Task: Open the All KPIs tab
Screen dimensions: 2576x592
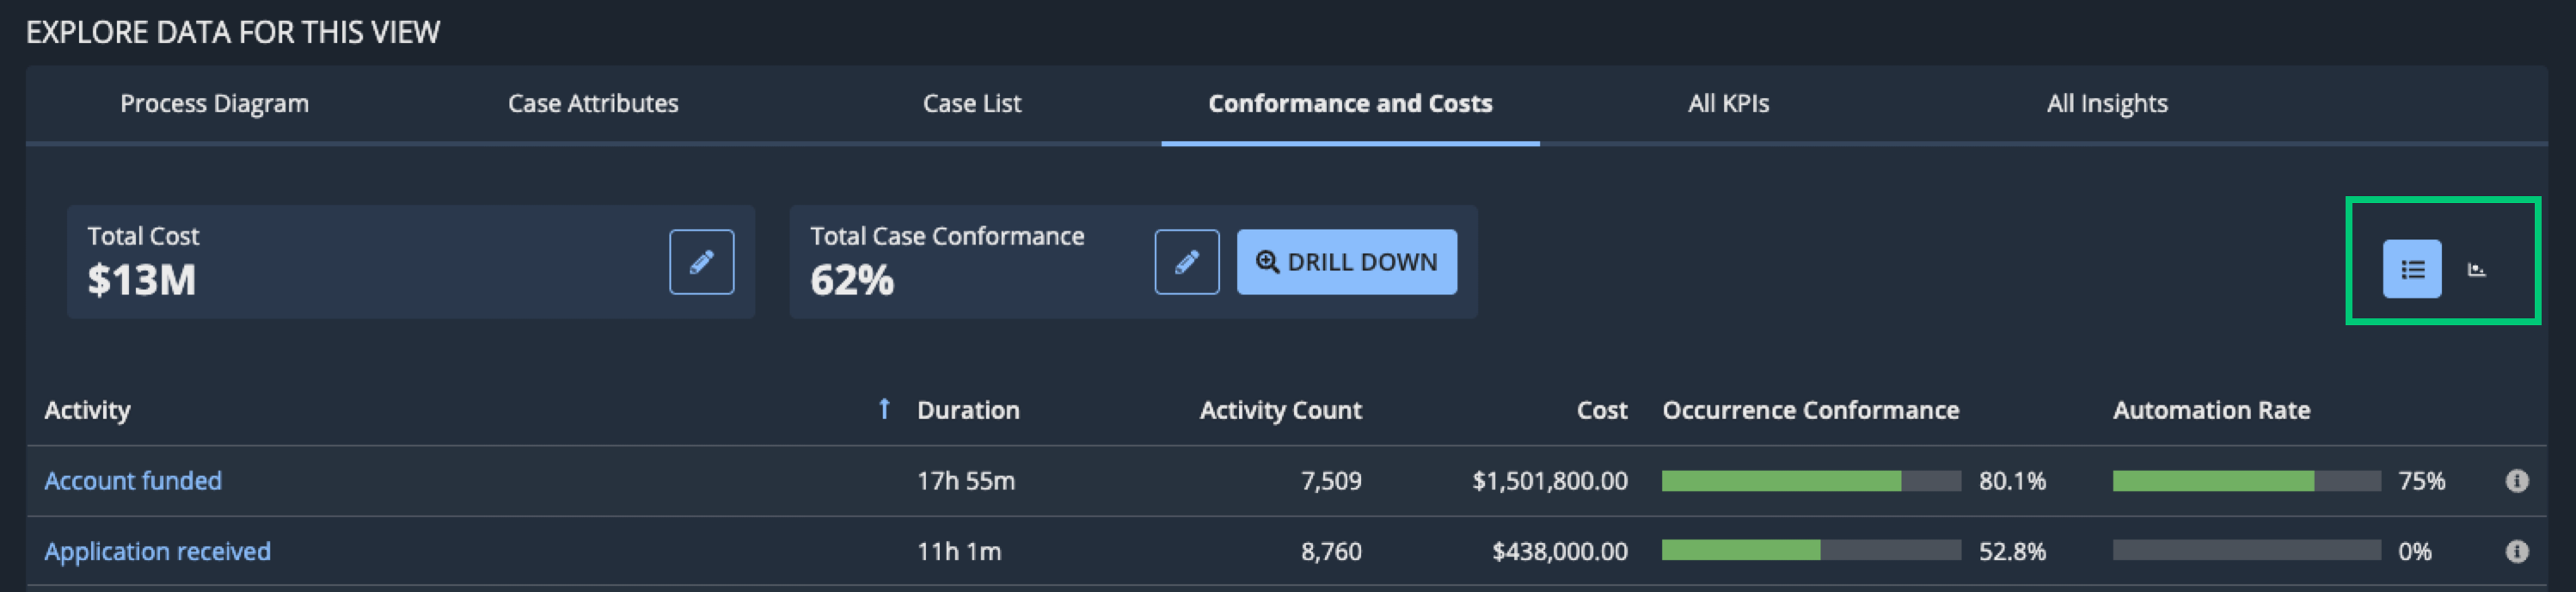Action: coord(1728,104)
